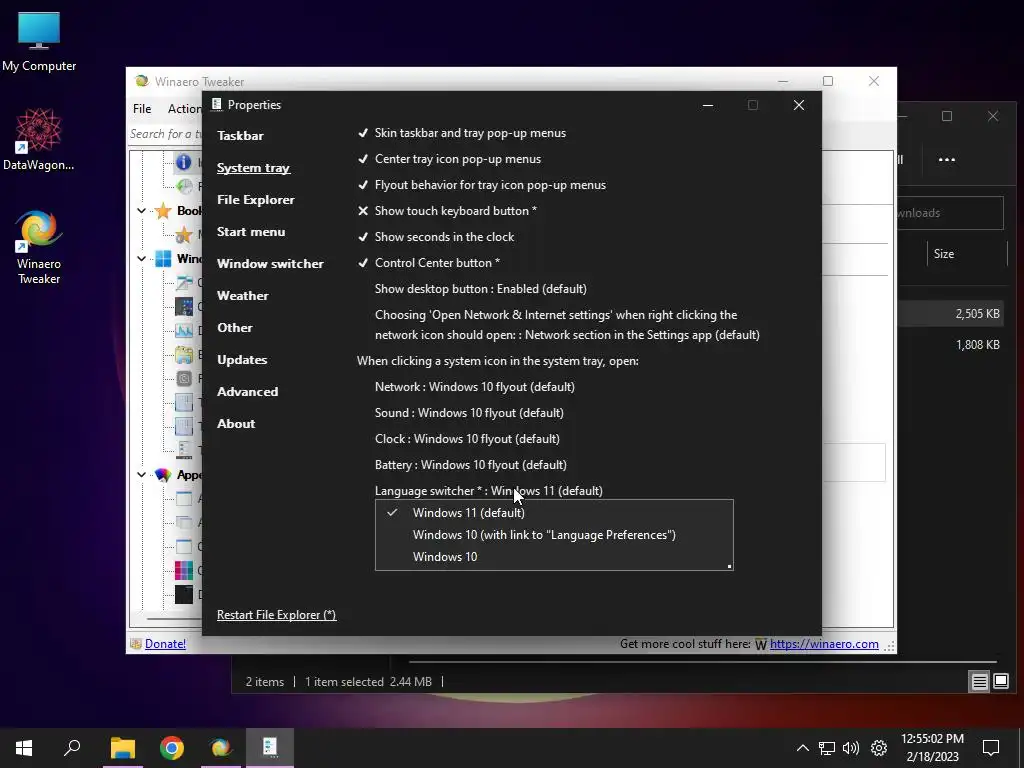
Task: Open the File Explorer settings section
Action: pyautogui.click(x=255, y=200)
